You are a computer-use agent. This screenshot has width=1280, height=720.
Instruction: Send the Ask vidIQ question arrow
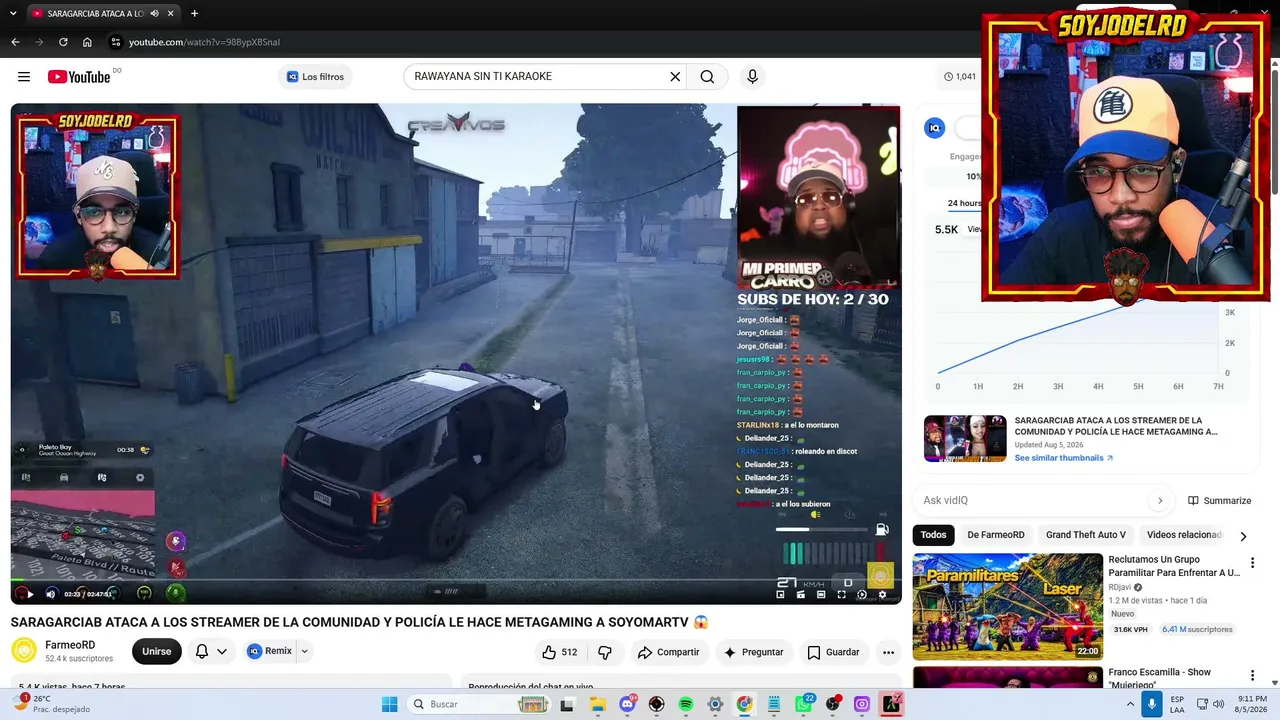(1160, 501)
